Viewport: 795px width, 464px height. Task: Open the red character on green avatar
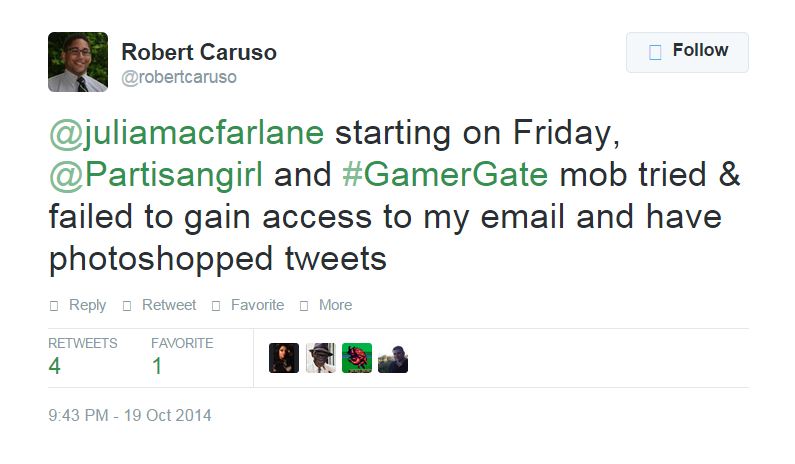click(357, 358)
